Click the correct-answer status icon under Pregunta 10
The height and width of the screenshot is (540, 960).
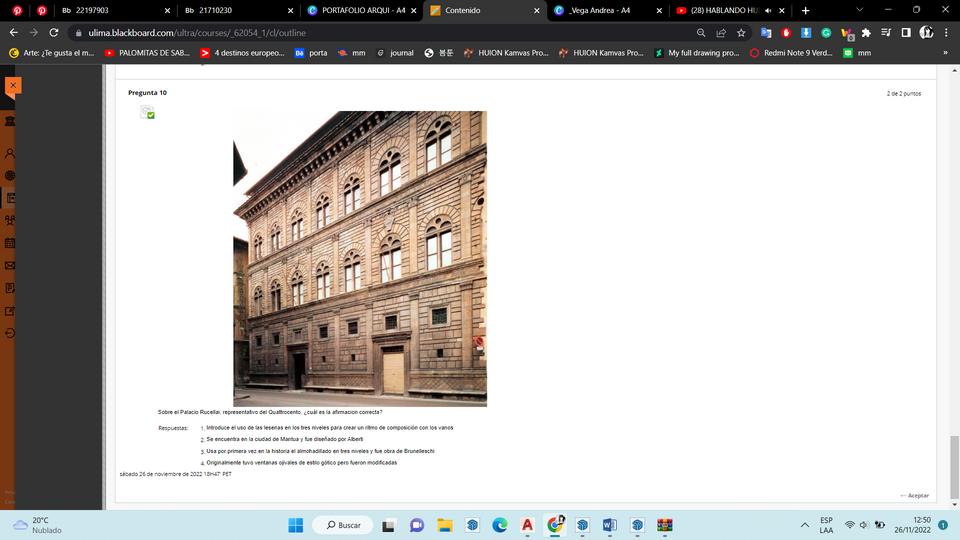(x=147, y=112)
